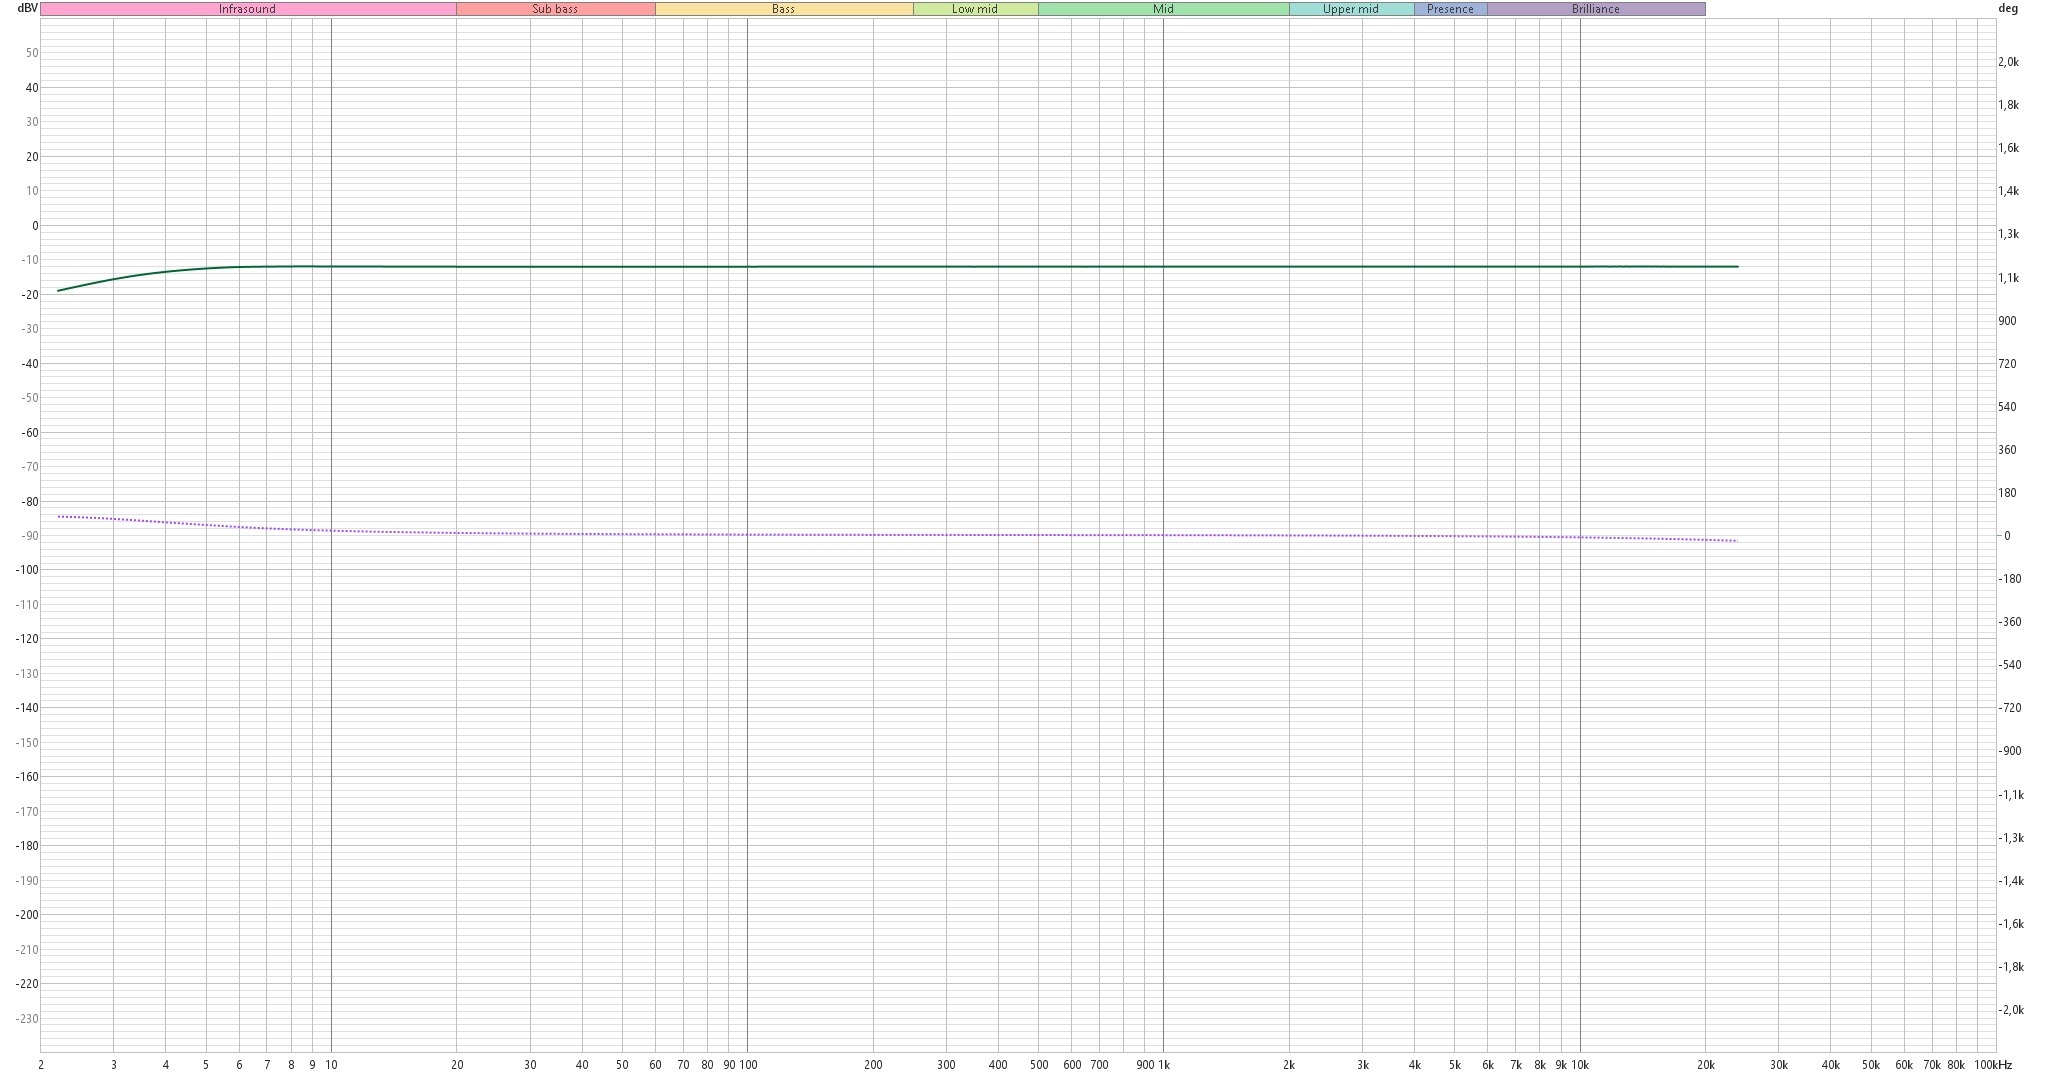This screenshot has width=2048, height=1077.
Task: Select the Upper mid band label
Action: click(1351, 9)
